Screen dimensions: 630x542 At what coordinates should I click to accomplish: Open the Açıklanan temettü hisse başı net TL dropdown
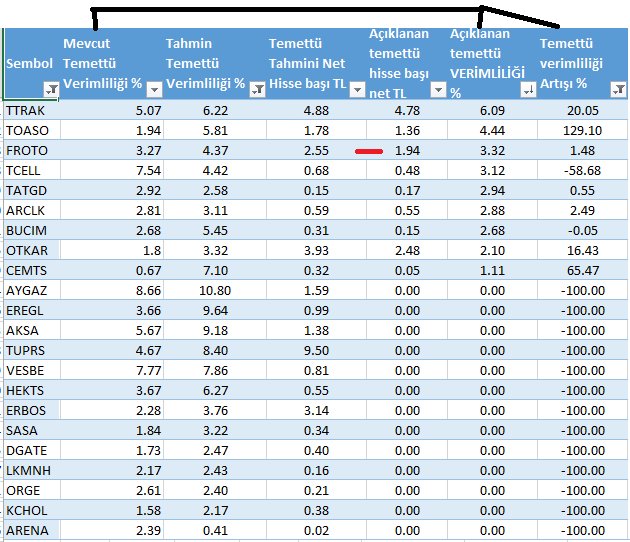[438, 90]
